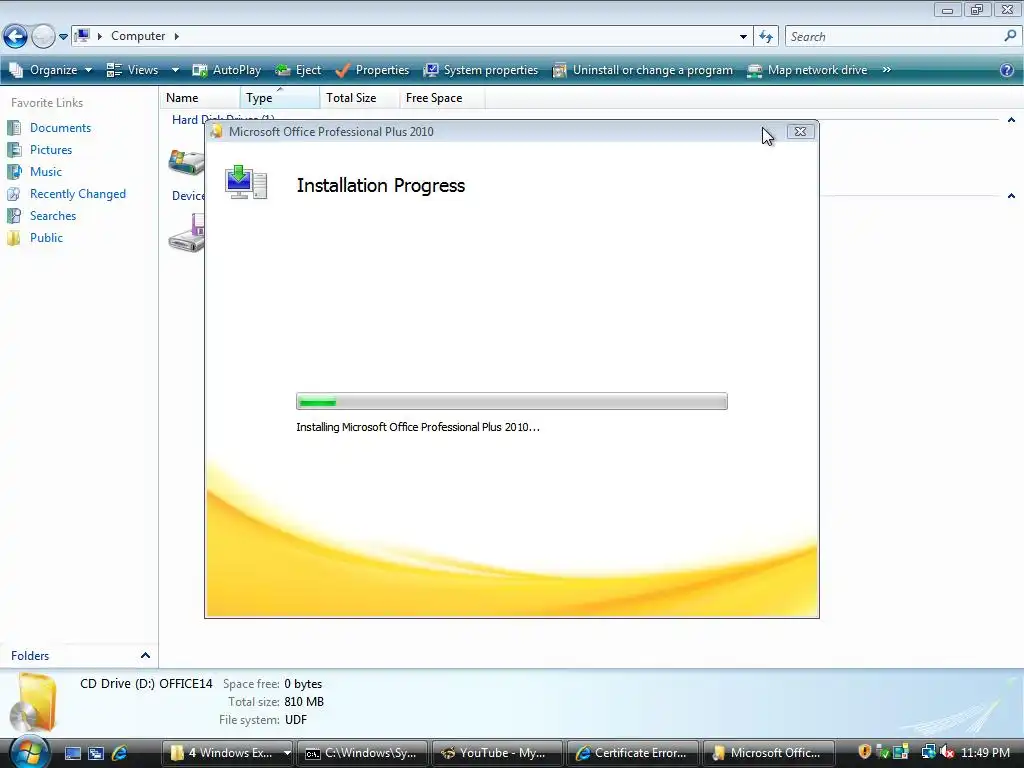Image resolution: width=1024 pixels, height=768 pixels.
Task: Select the removable storage device icon
Action: click(186, 234)
